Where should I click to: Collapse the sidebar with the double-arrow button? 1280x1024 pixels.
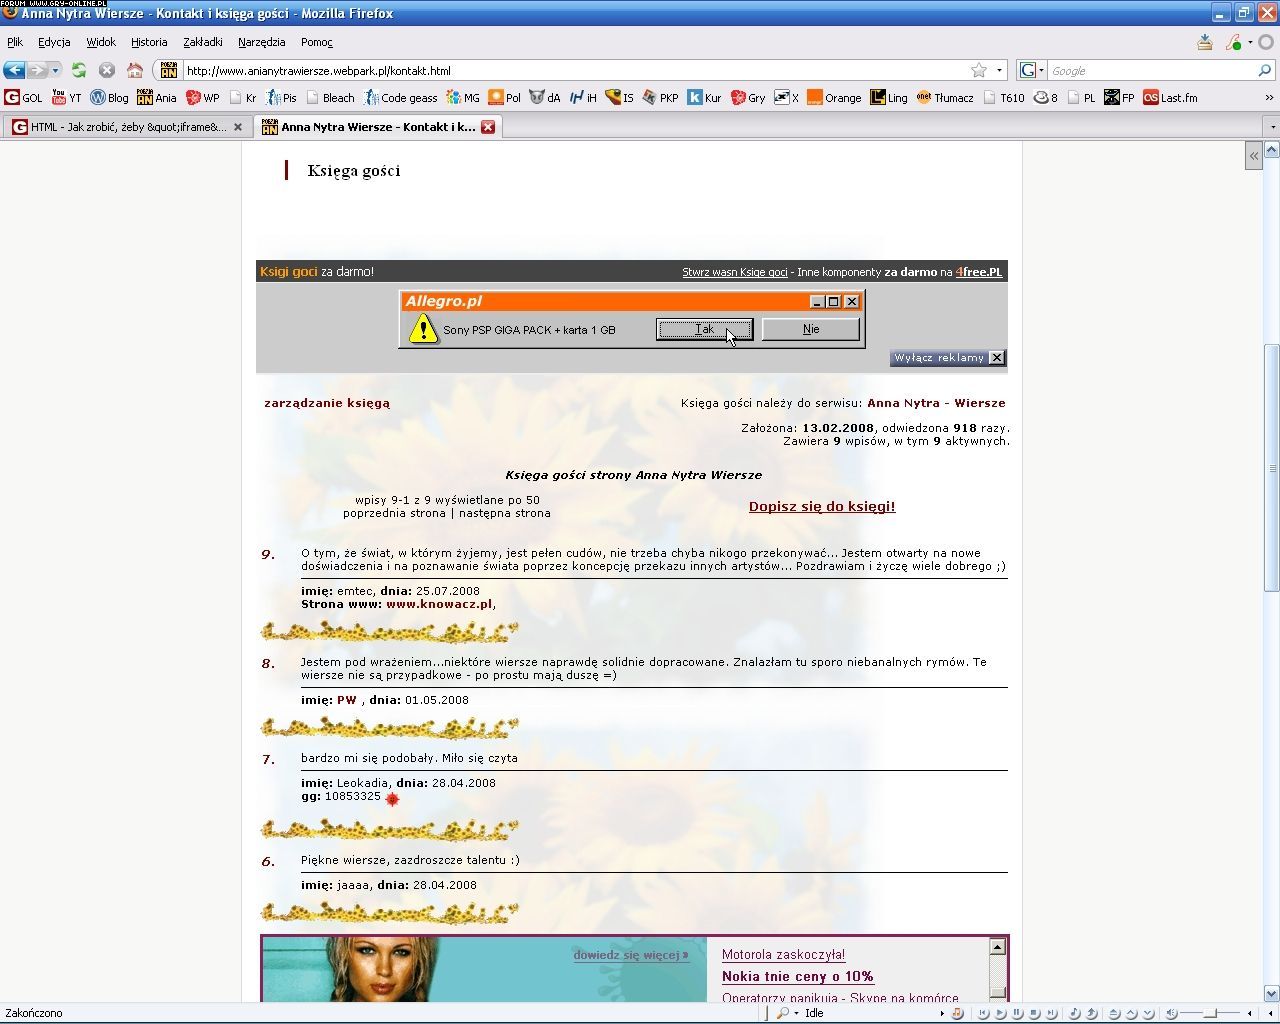(x=1253, y=156)
